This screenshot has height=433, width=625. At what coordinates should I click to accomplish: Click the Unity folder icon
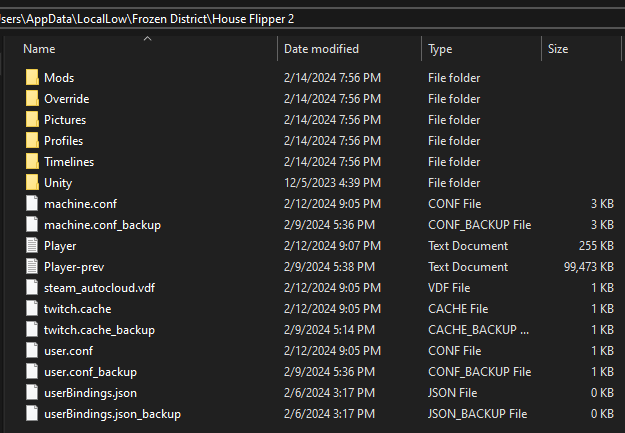click(32, 183)
